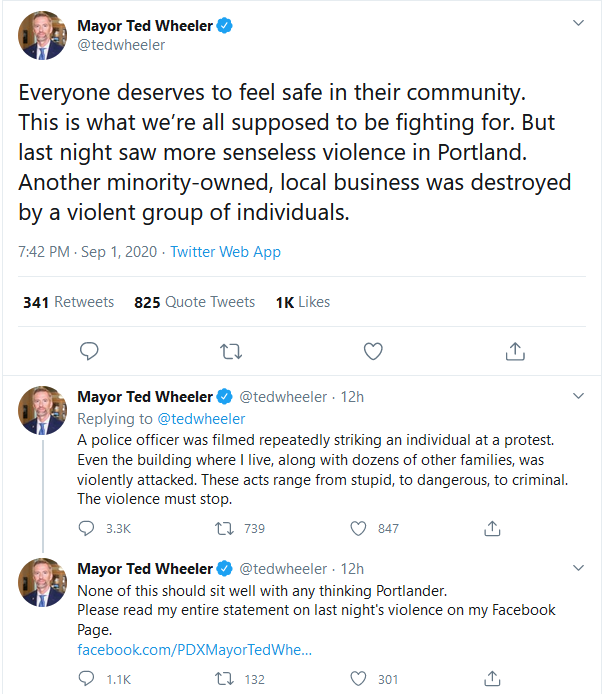Open the main tweet's chevron options menu
This screenshot has width=609, height=694.
coord(578,23)
